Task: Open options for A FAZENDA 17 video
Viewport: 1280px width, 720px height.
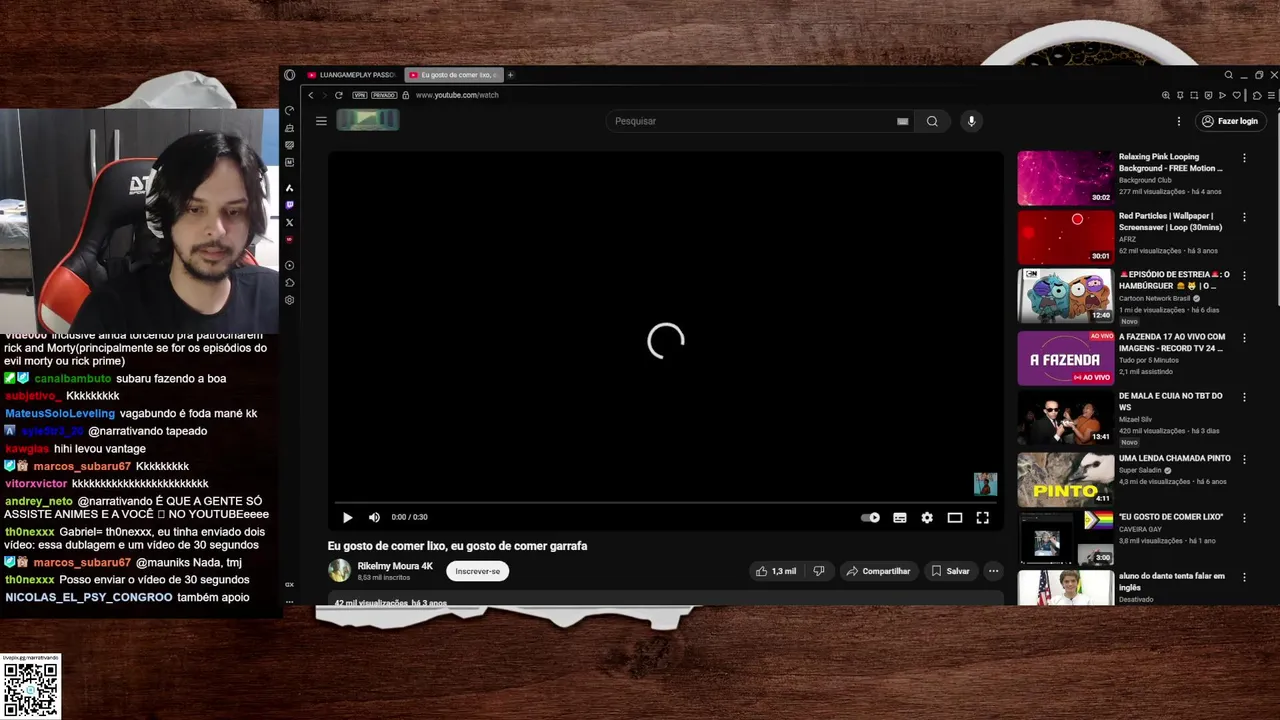Action: point(1244,338)
